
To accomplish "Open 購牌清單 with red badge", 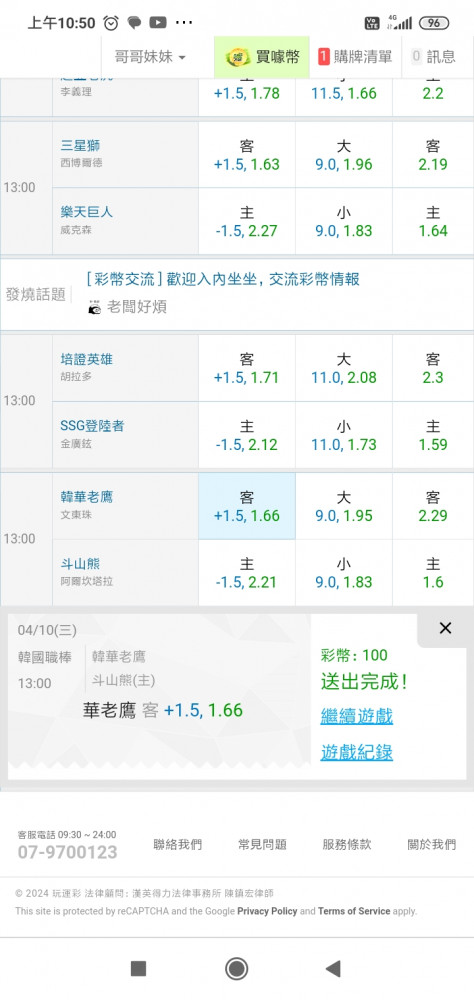I will click(x=355, y=57).
